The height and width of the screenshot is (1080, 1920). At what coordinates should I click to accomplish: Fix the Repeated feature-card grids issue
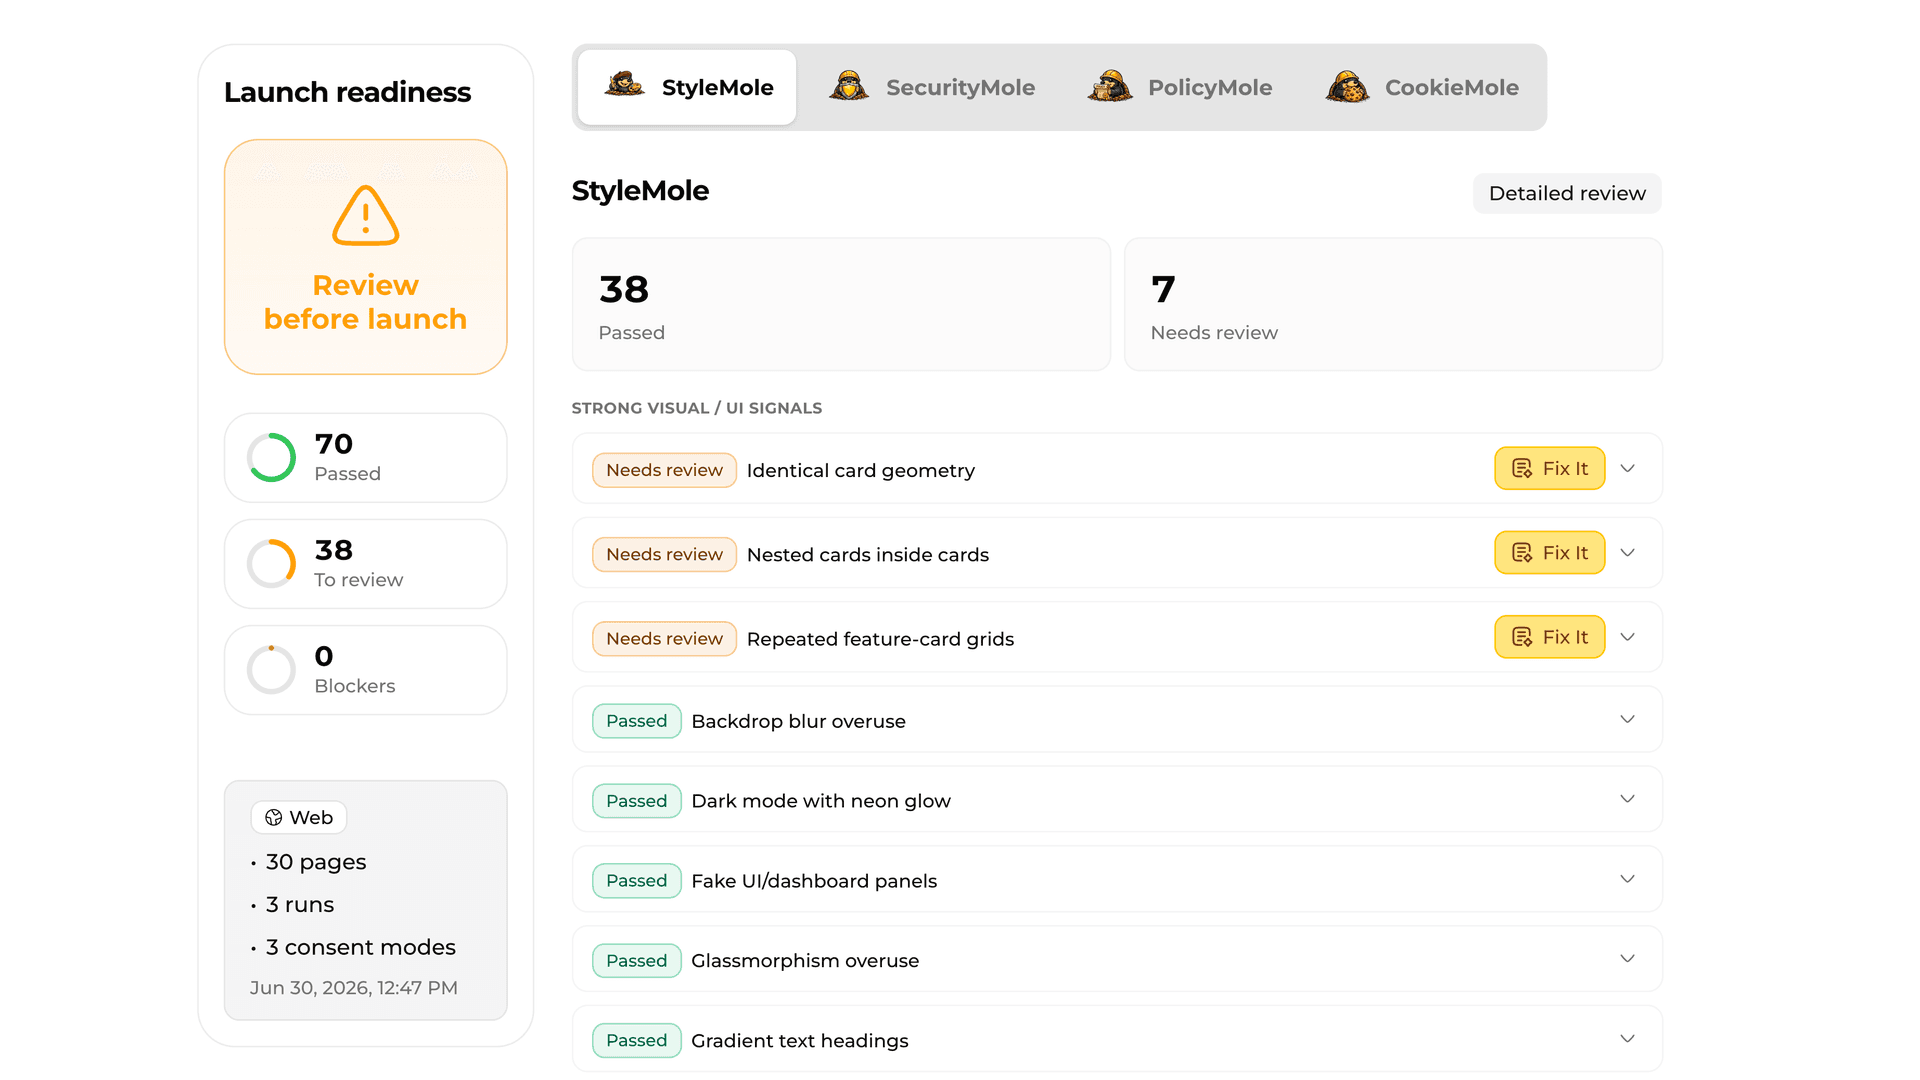pyautogui.click(x=1549, y=637)
